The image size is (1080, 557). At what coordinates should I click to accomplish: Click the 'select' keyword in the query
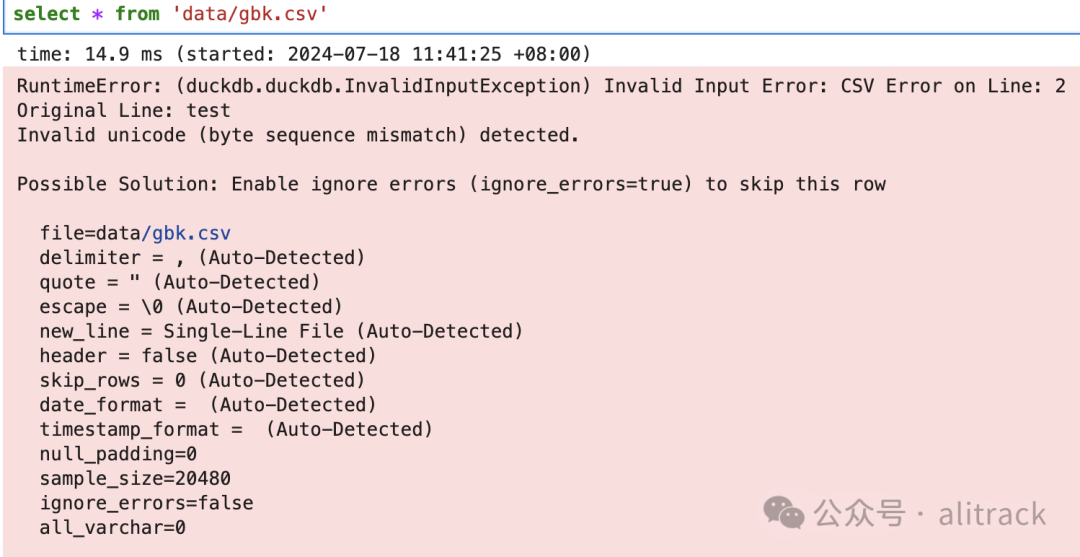pos(47,14)
